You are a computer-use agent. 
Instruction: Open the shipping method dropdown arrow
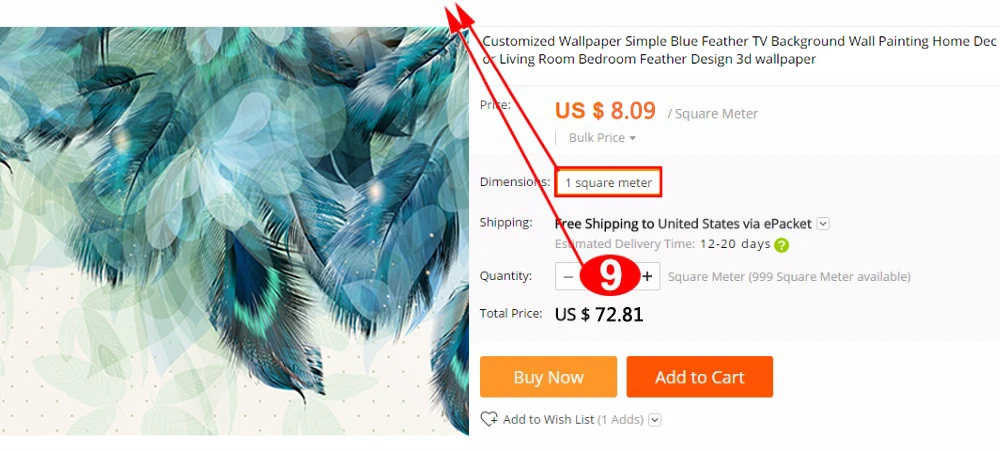[x=823, y=224]
